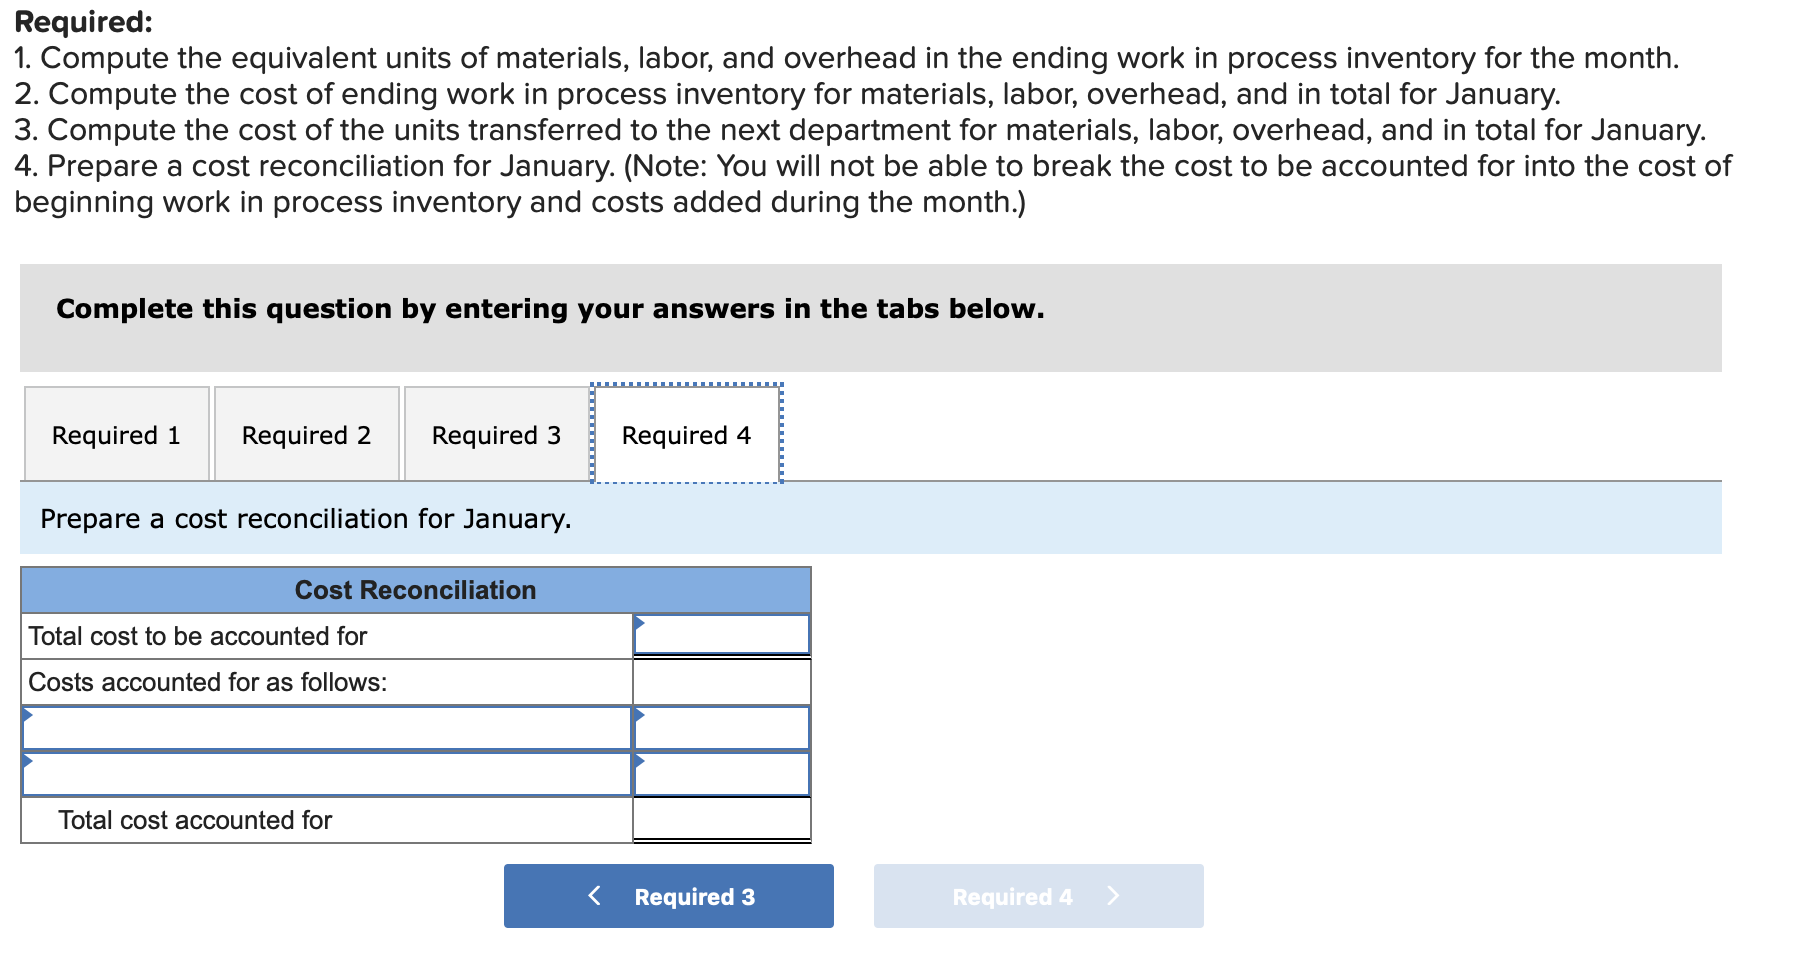The height and width of the screenshot is (970, 1816).
Task: Select the currently active Required 4 tab
Action: (685, 434)
